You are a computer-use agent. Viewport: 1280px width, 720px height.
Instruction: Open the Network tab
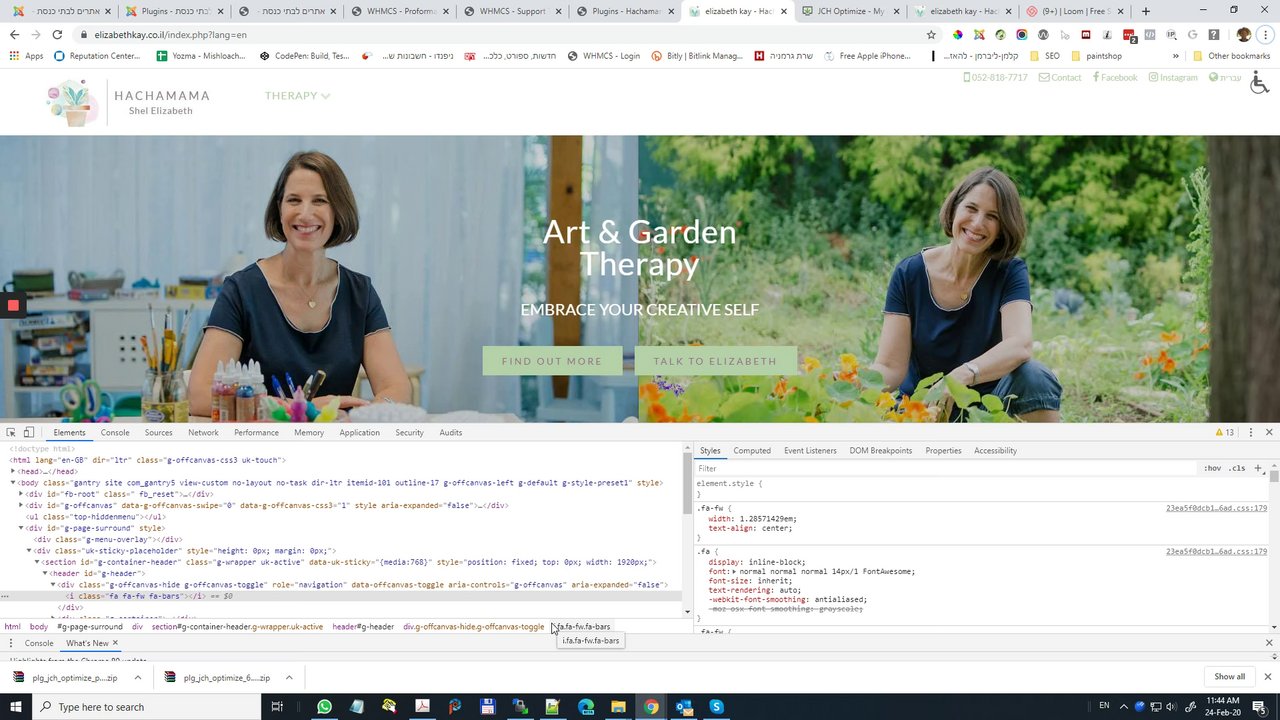pyautogui.click(x=203, y=432)
